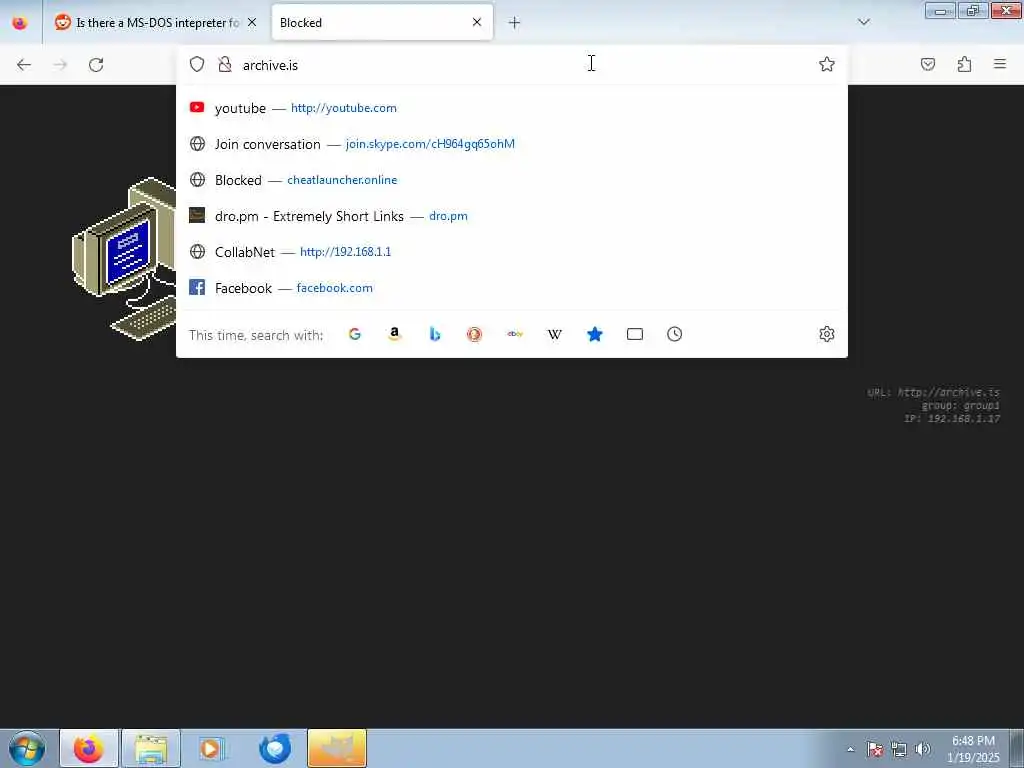Click the volume speaker tray icon

[923, 749]
